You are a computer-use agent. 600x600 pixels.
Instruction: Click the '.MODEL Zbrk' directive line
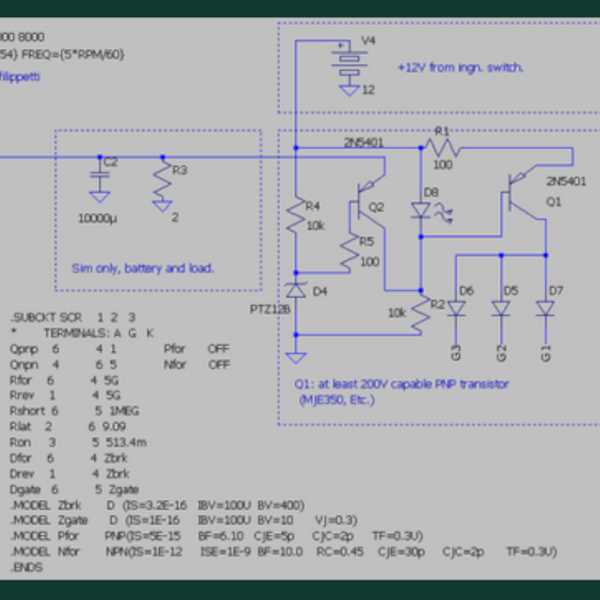(x=158, y=505)
